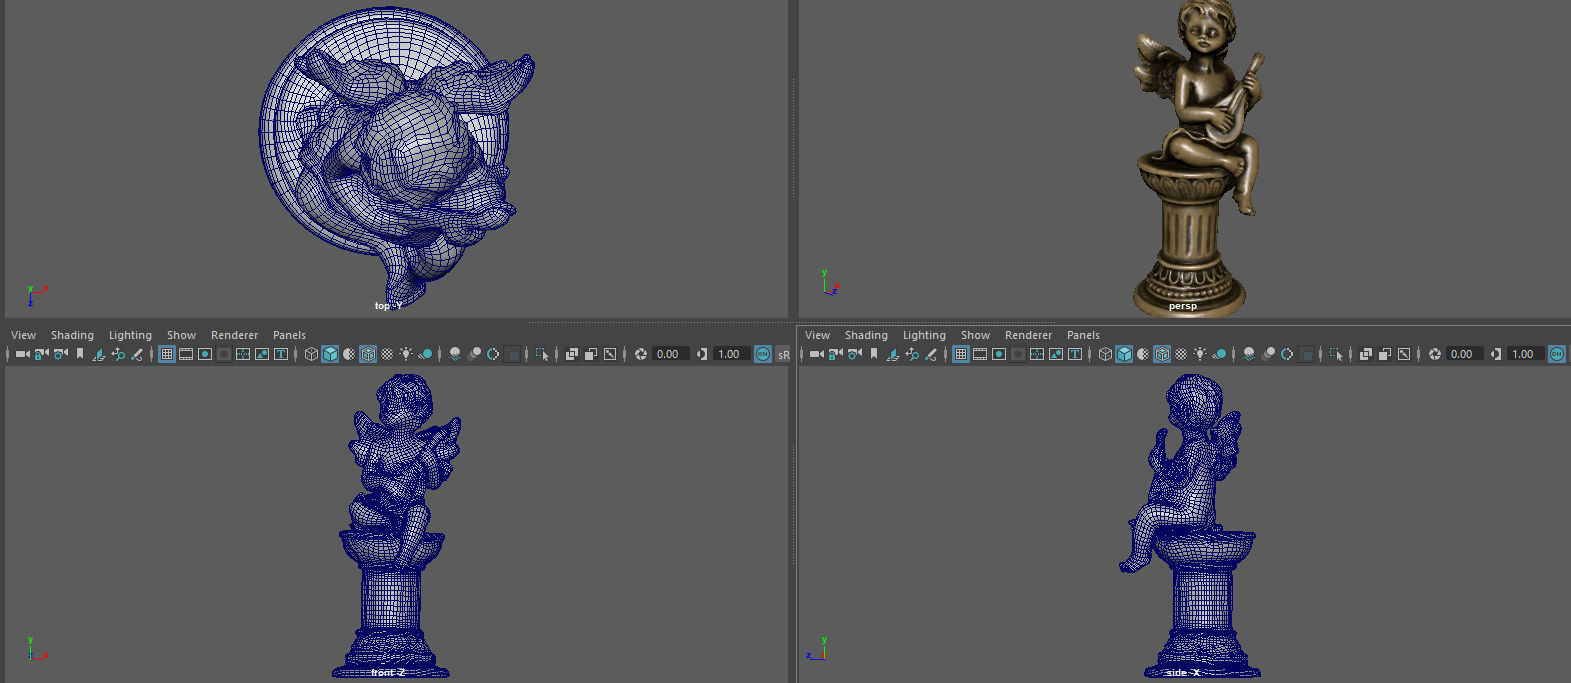The width and height of the screenshot is (1571, 683).
Task: Toggle Screen Space Ambient Occlusion in front panel
Action: tap(455, 354)
